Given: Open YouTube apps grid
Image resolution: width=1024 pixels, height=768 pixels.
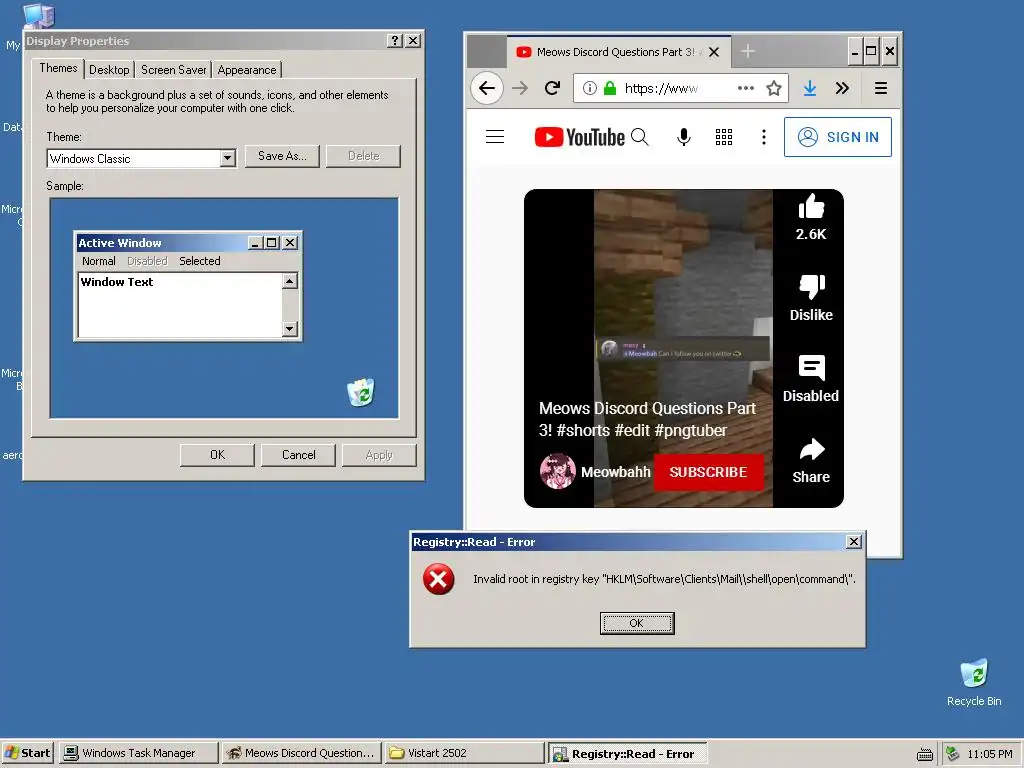Looking at the screenshot, I should pyautogui.click(x=724, y=136).
